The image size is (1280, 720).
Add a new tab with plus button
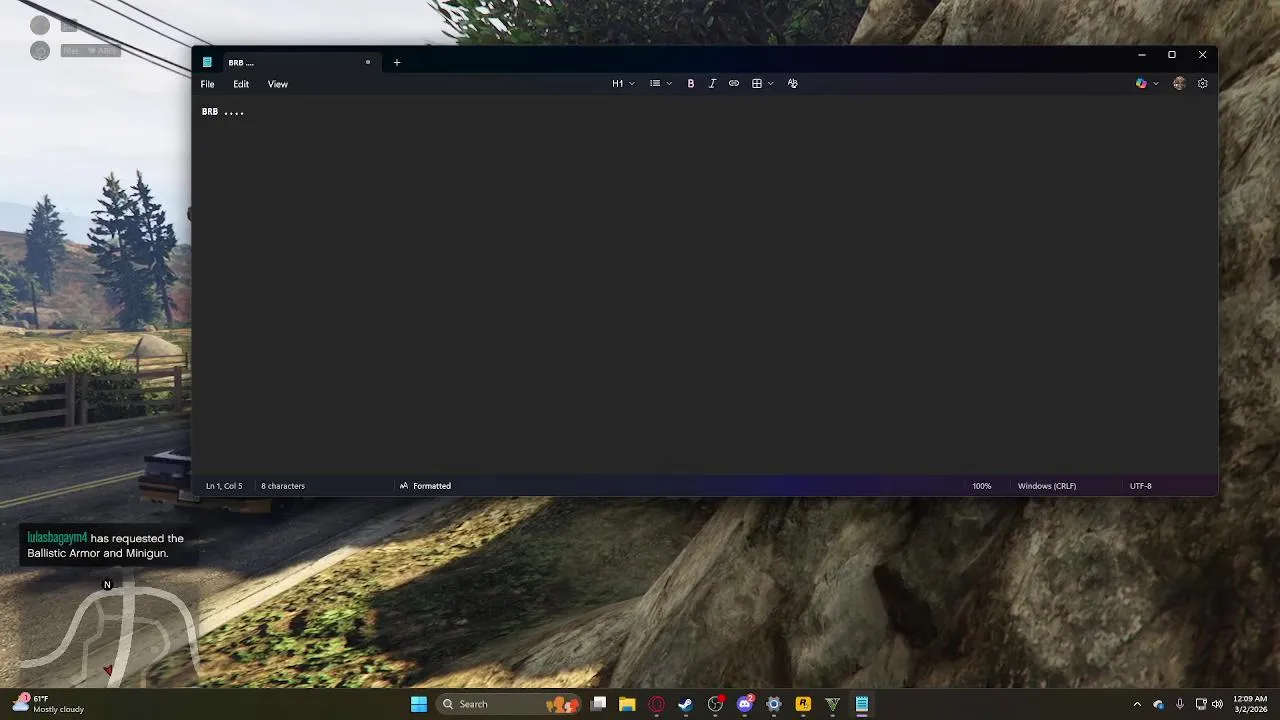pyautogui.click(x=397, y=63)
